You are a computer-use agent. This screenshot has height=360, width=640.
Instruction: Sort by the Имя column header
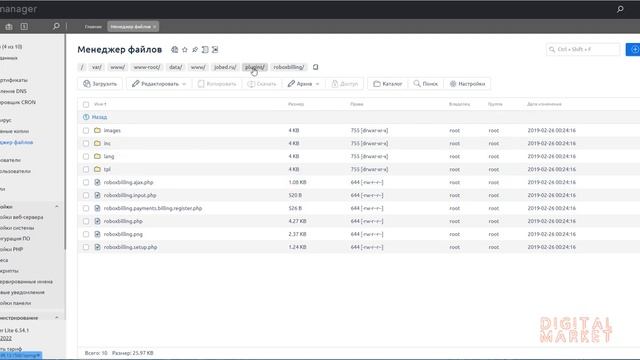pos(100,104)
